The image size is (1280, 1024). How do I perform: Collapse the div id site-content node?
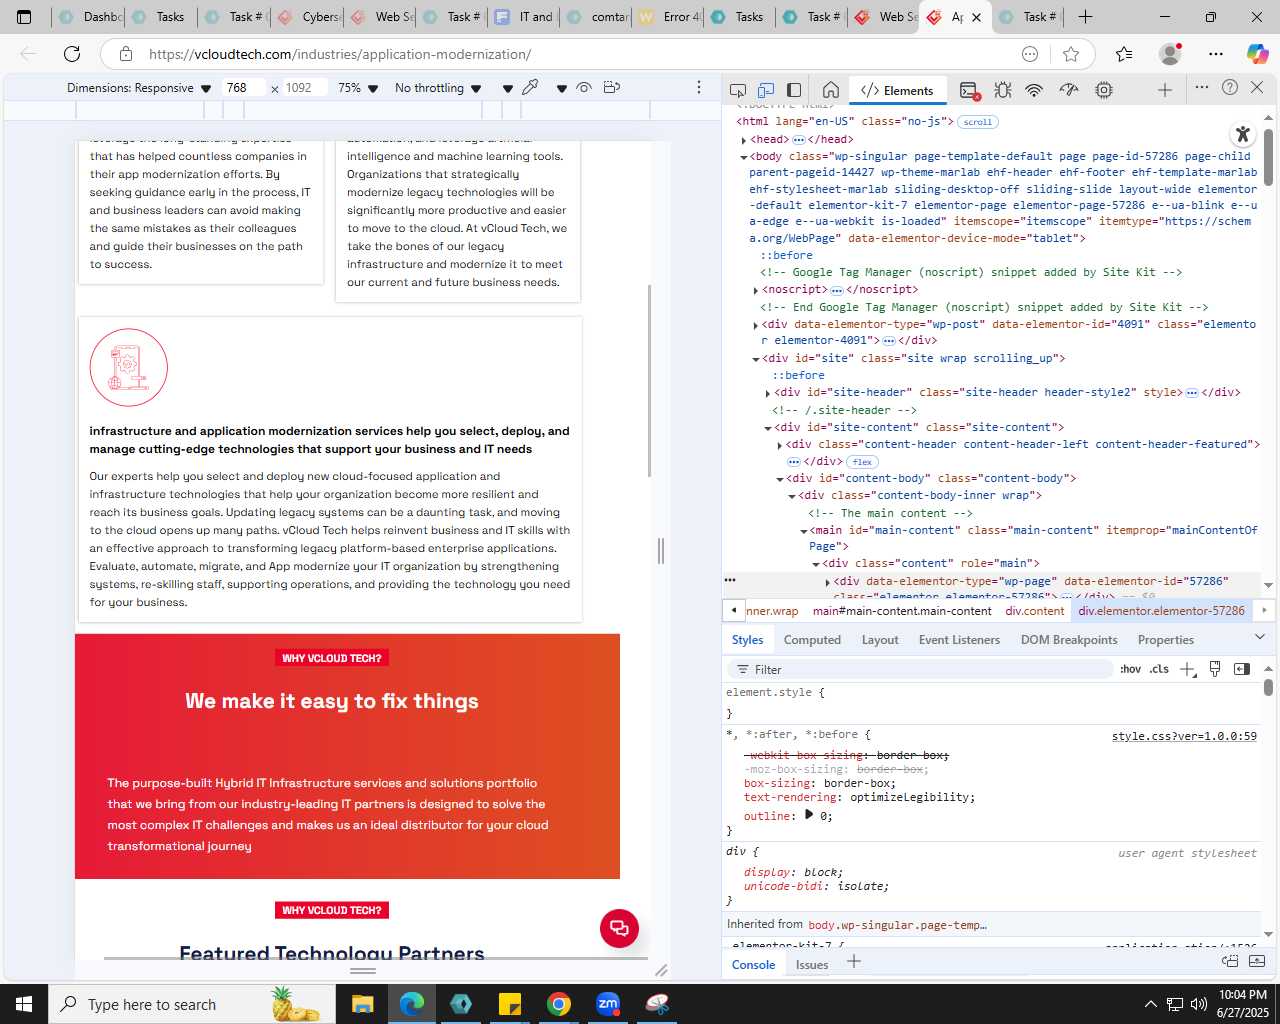click(x=768, y=428)
